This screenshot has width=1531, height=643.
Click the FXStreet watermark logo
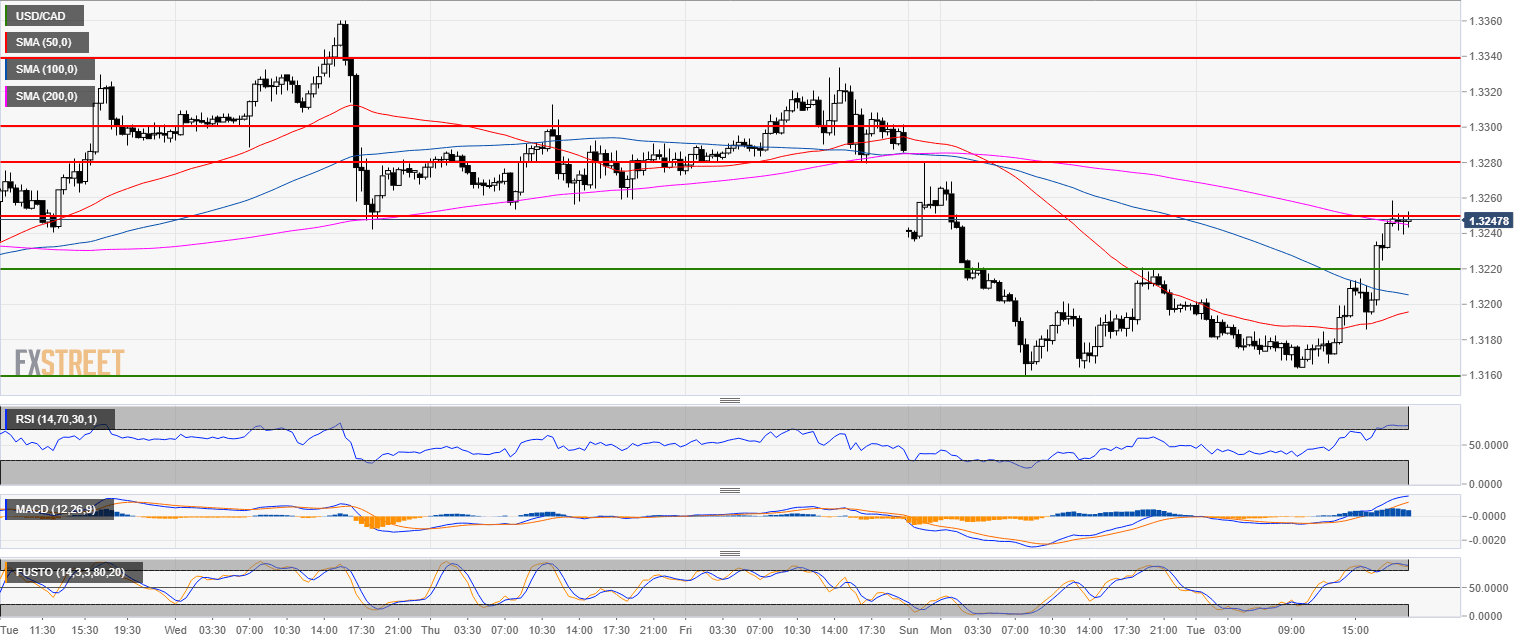pos(70,362)
